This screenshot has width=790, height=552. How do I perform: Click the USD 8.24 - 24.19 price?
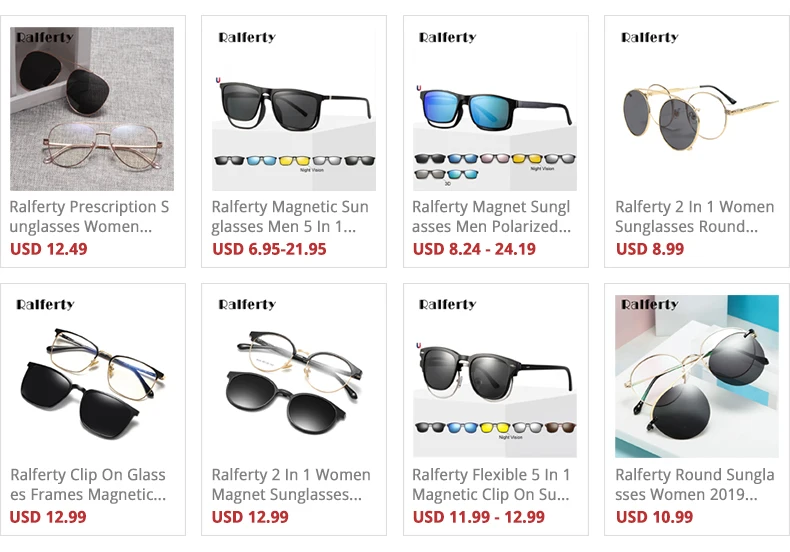click(474, 249)
